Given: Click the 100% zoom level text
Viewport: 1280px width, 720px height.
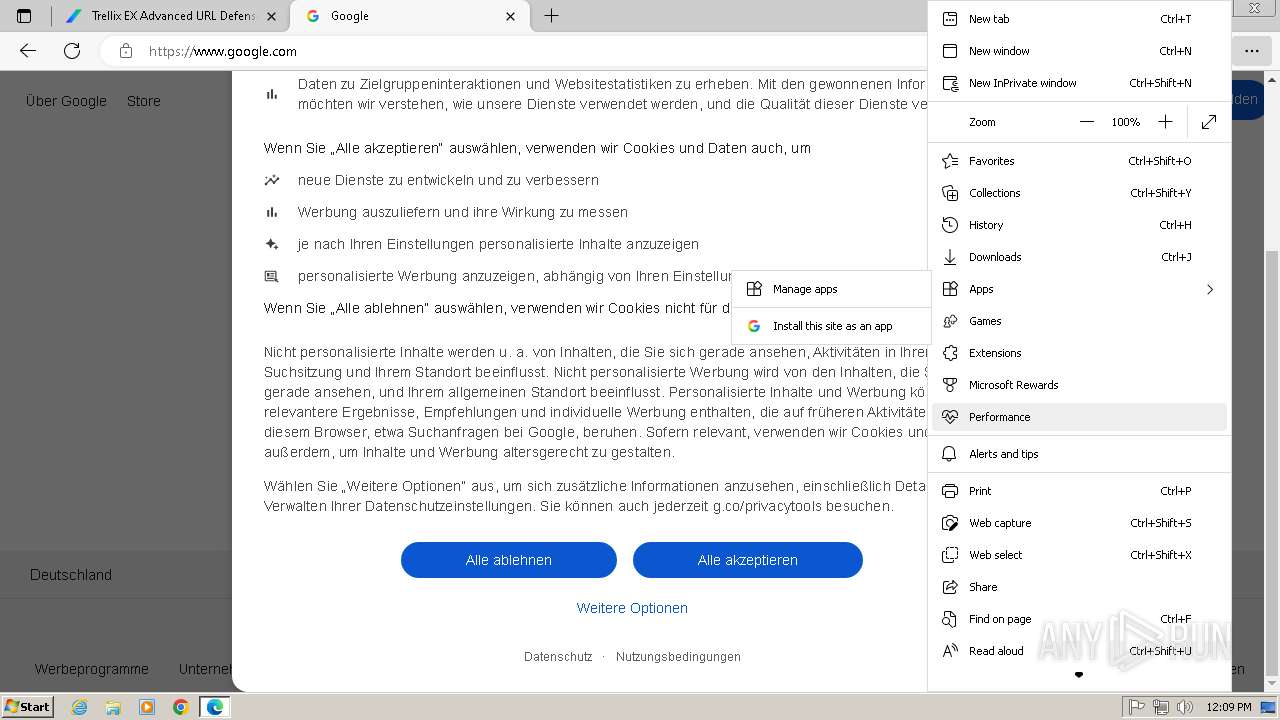Looking at the screenshot, I should pos(1126,122).
